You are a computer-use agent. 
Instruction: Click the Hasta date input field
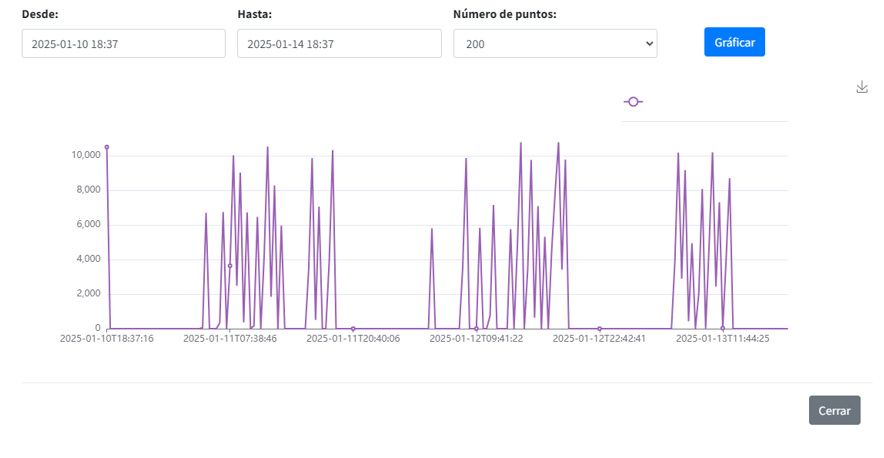(339, 44)
